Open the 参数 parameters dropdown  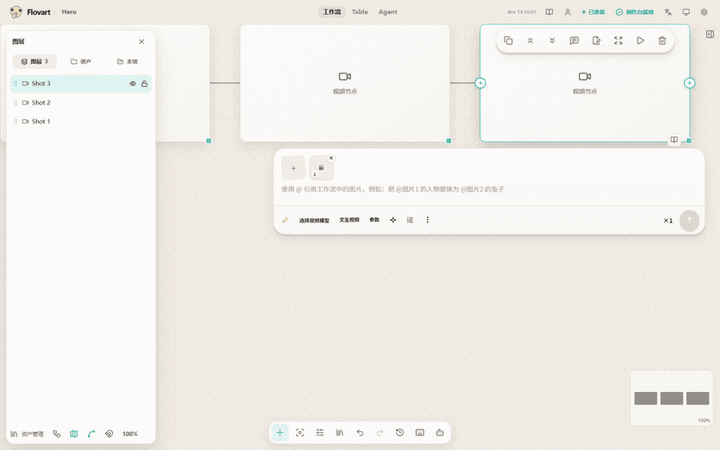point(374,220)
